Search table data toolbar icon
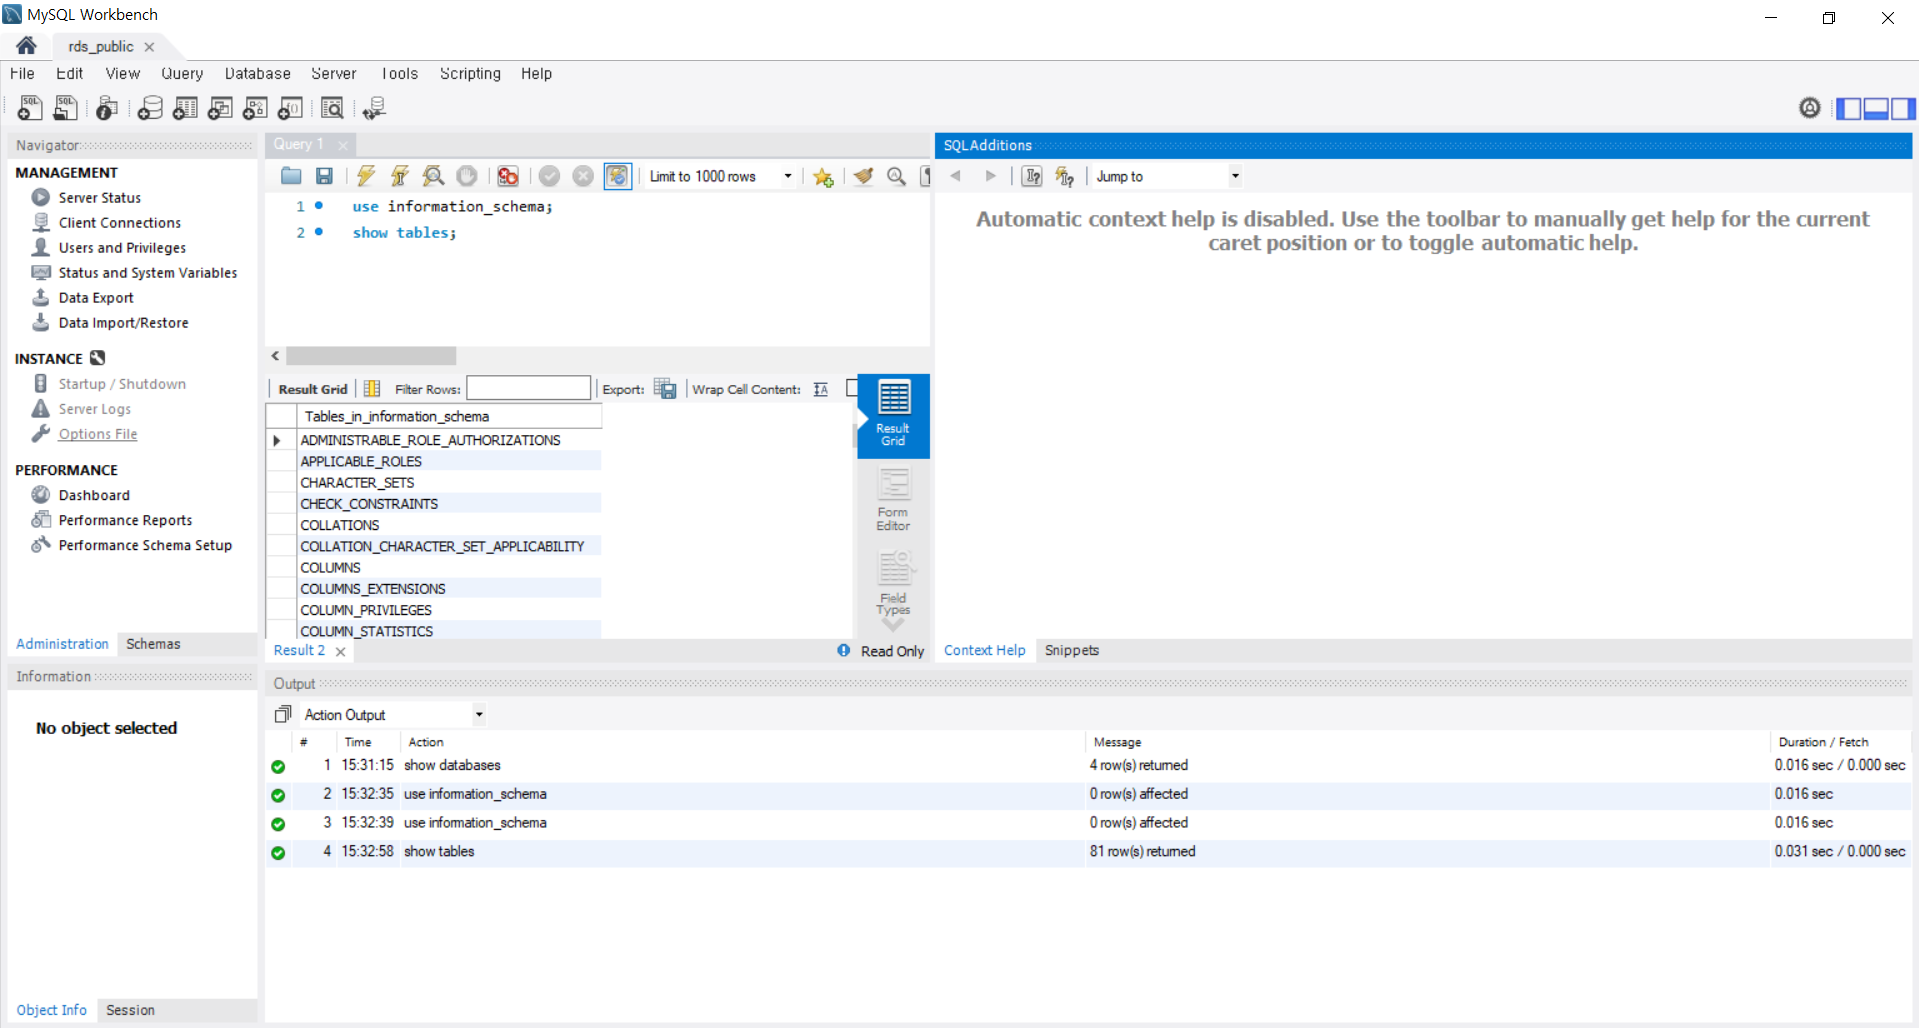The image size is (1919, 1028). [x=332, y=108]
